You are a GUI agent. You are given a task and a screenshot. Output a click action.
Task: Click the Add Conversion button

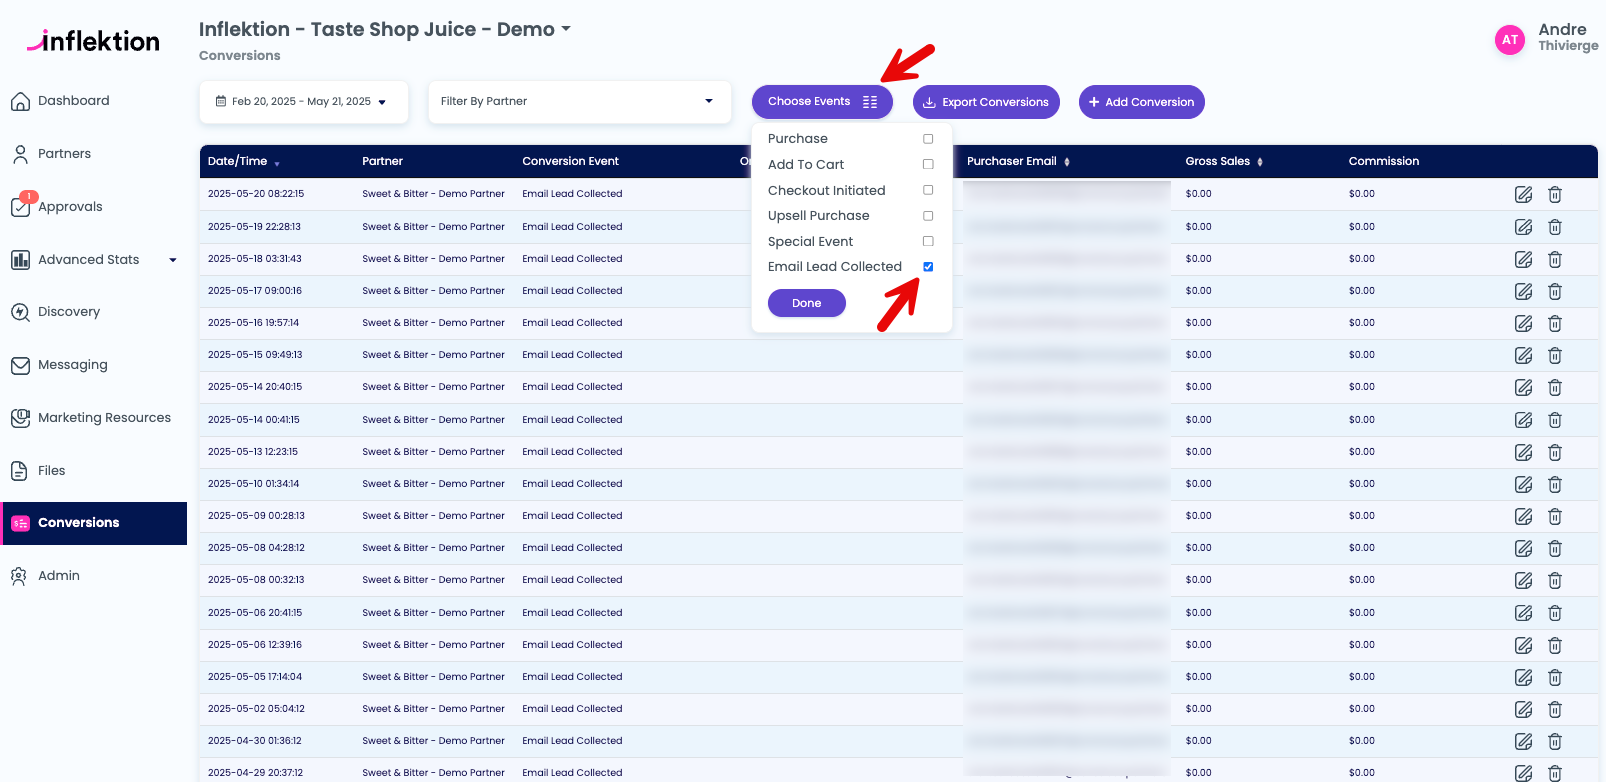(x=1142, y=102)
